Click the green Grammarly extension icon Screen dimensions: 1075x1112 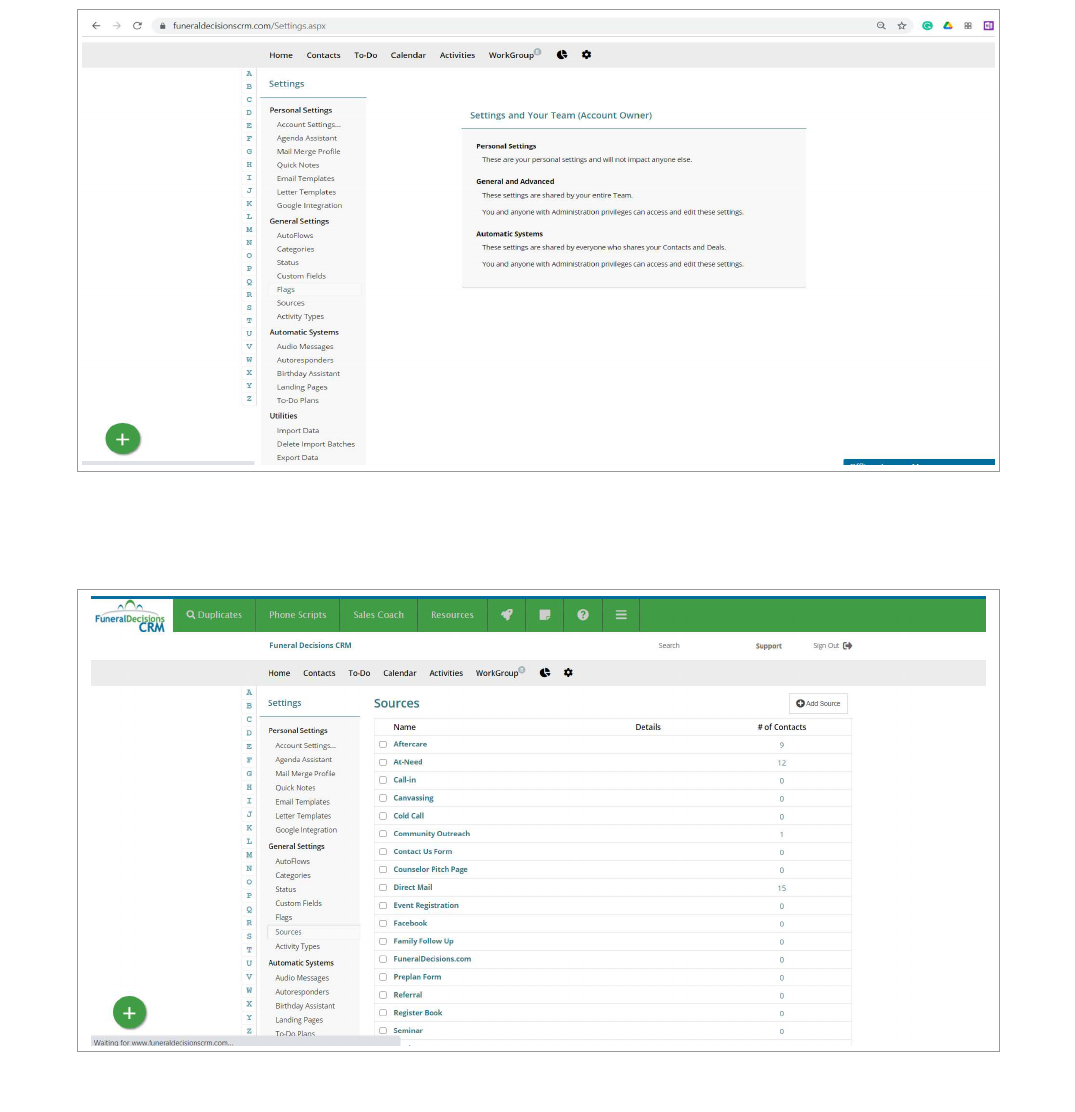click(927, 26)
